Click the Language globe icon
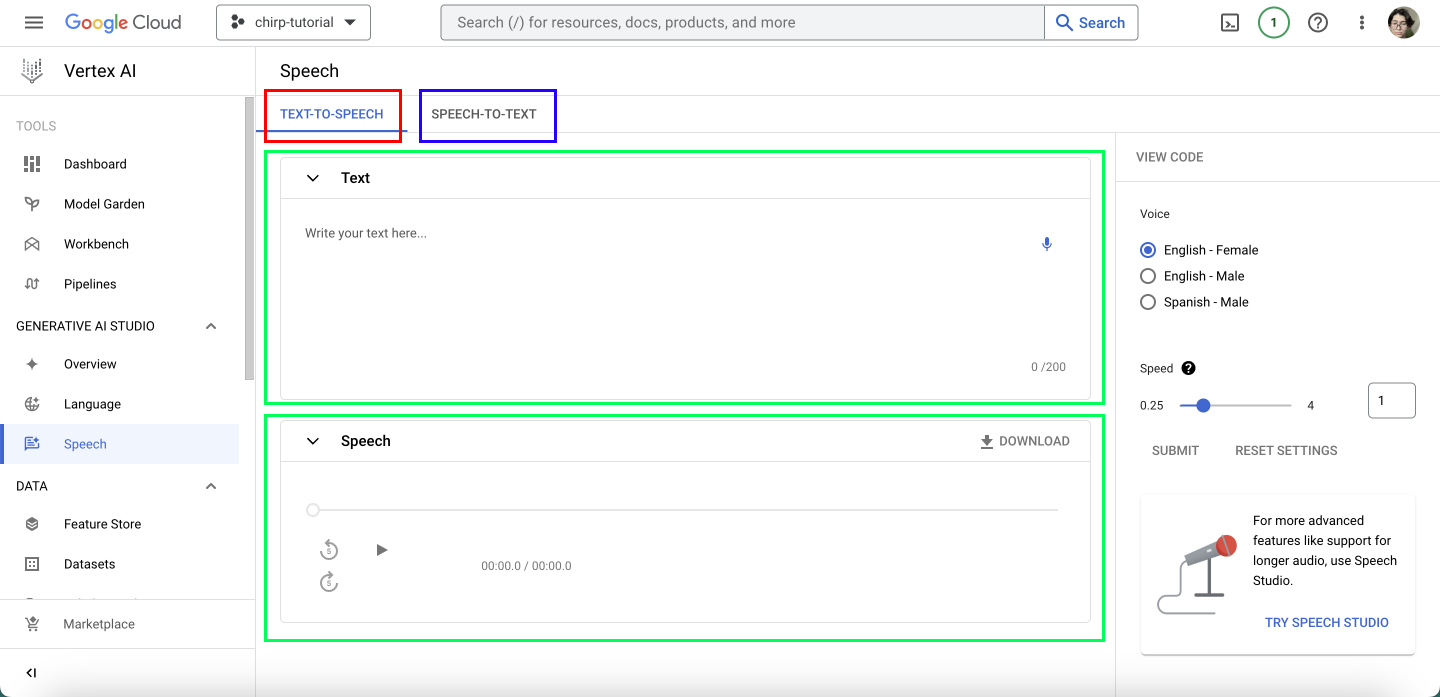Viewport: 1440px width, 697px height. 32,404
